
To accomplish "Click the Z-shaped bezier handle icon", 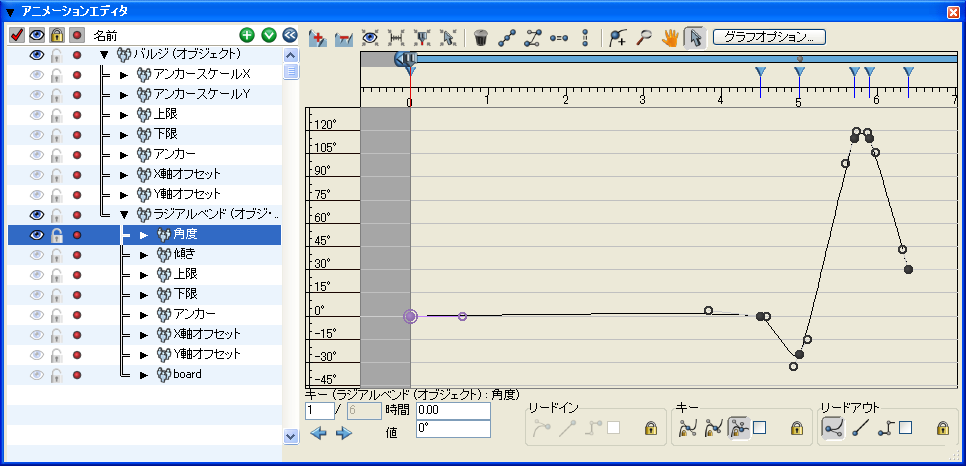I will pos(532,38).
